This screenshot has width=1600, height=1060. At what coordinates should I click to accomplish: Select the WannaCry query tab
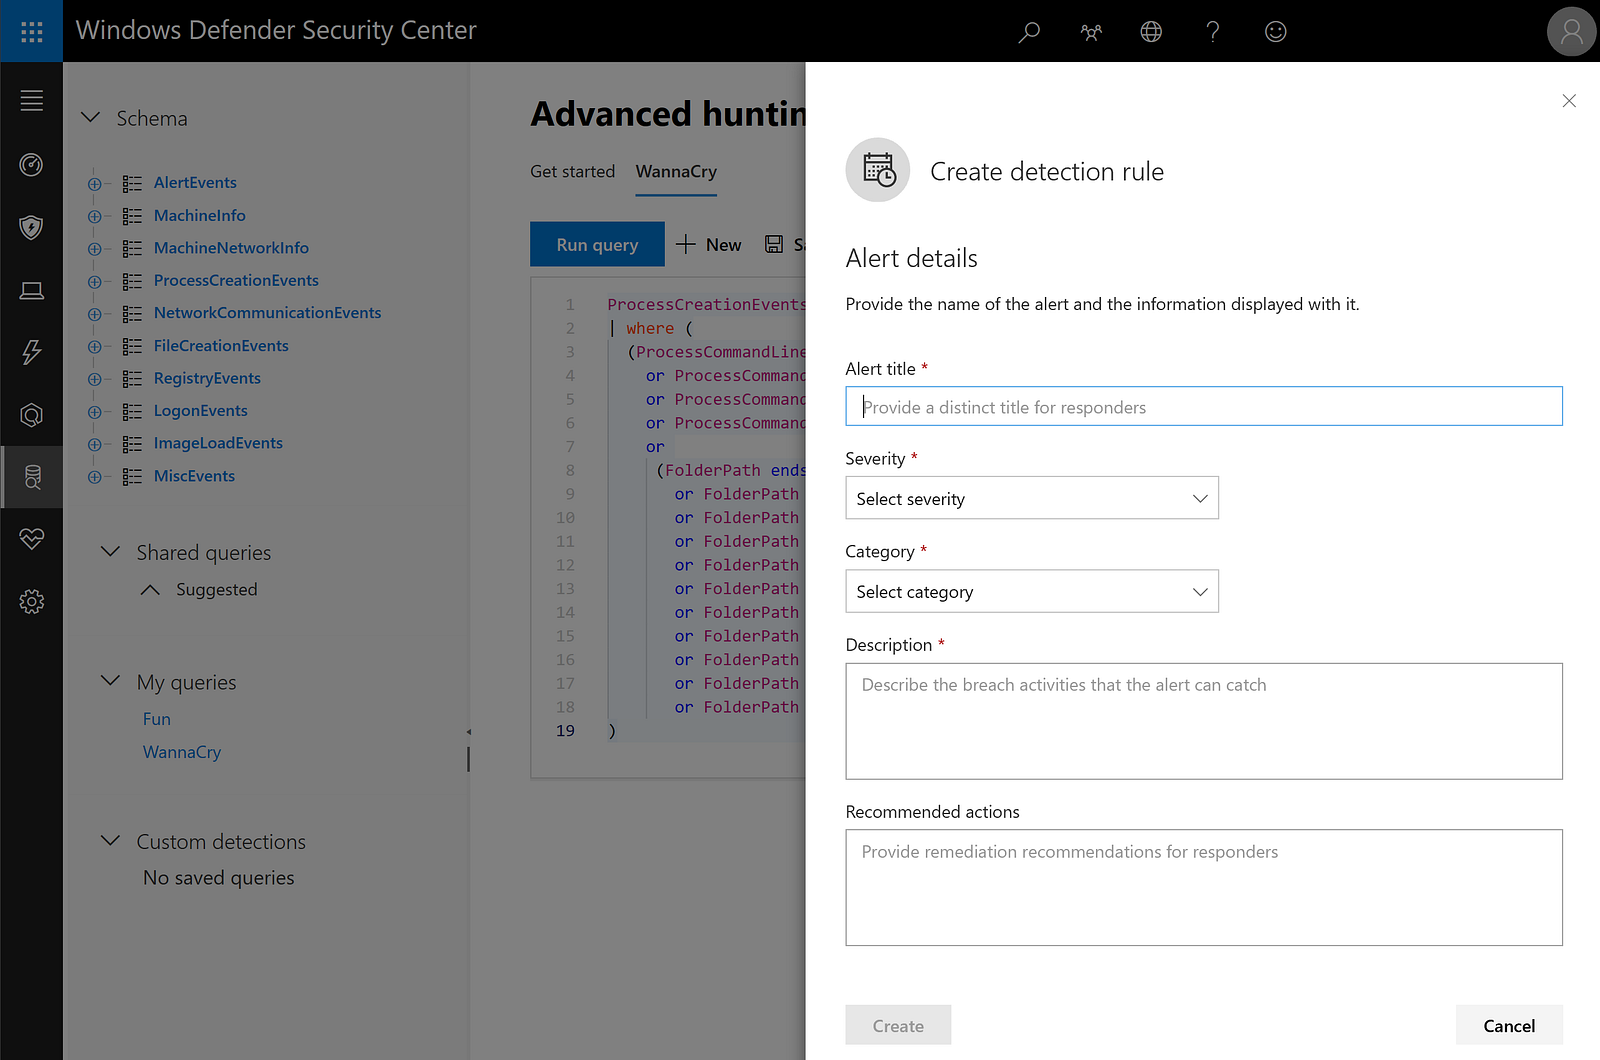[x=676, y=171]
